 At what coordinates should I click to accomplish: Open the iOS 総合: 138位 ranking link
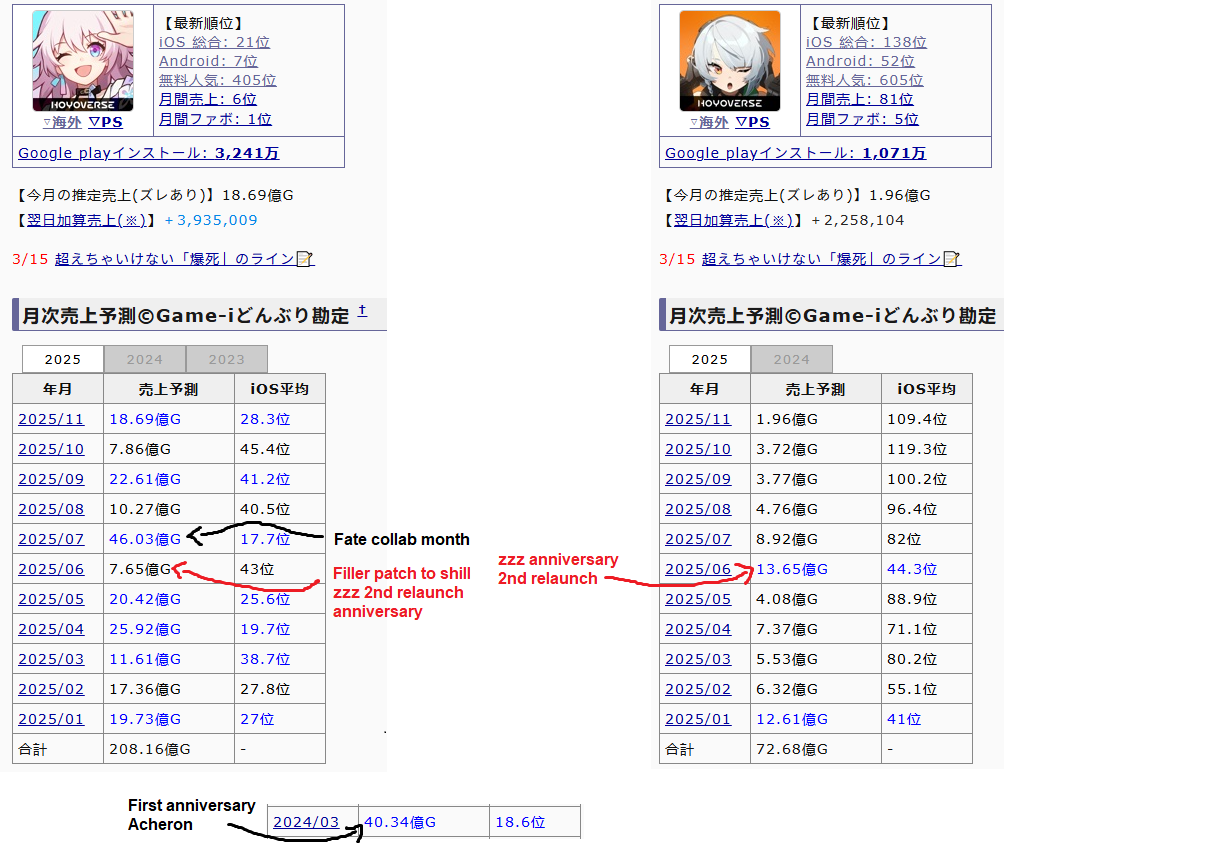pyautogui.click(x=866, y=42)
